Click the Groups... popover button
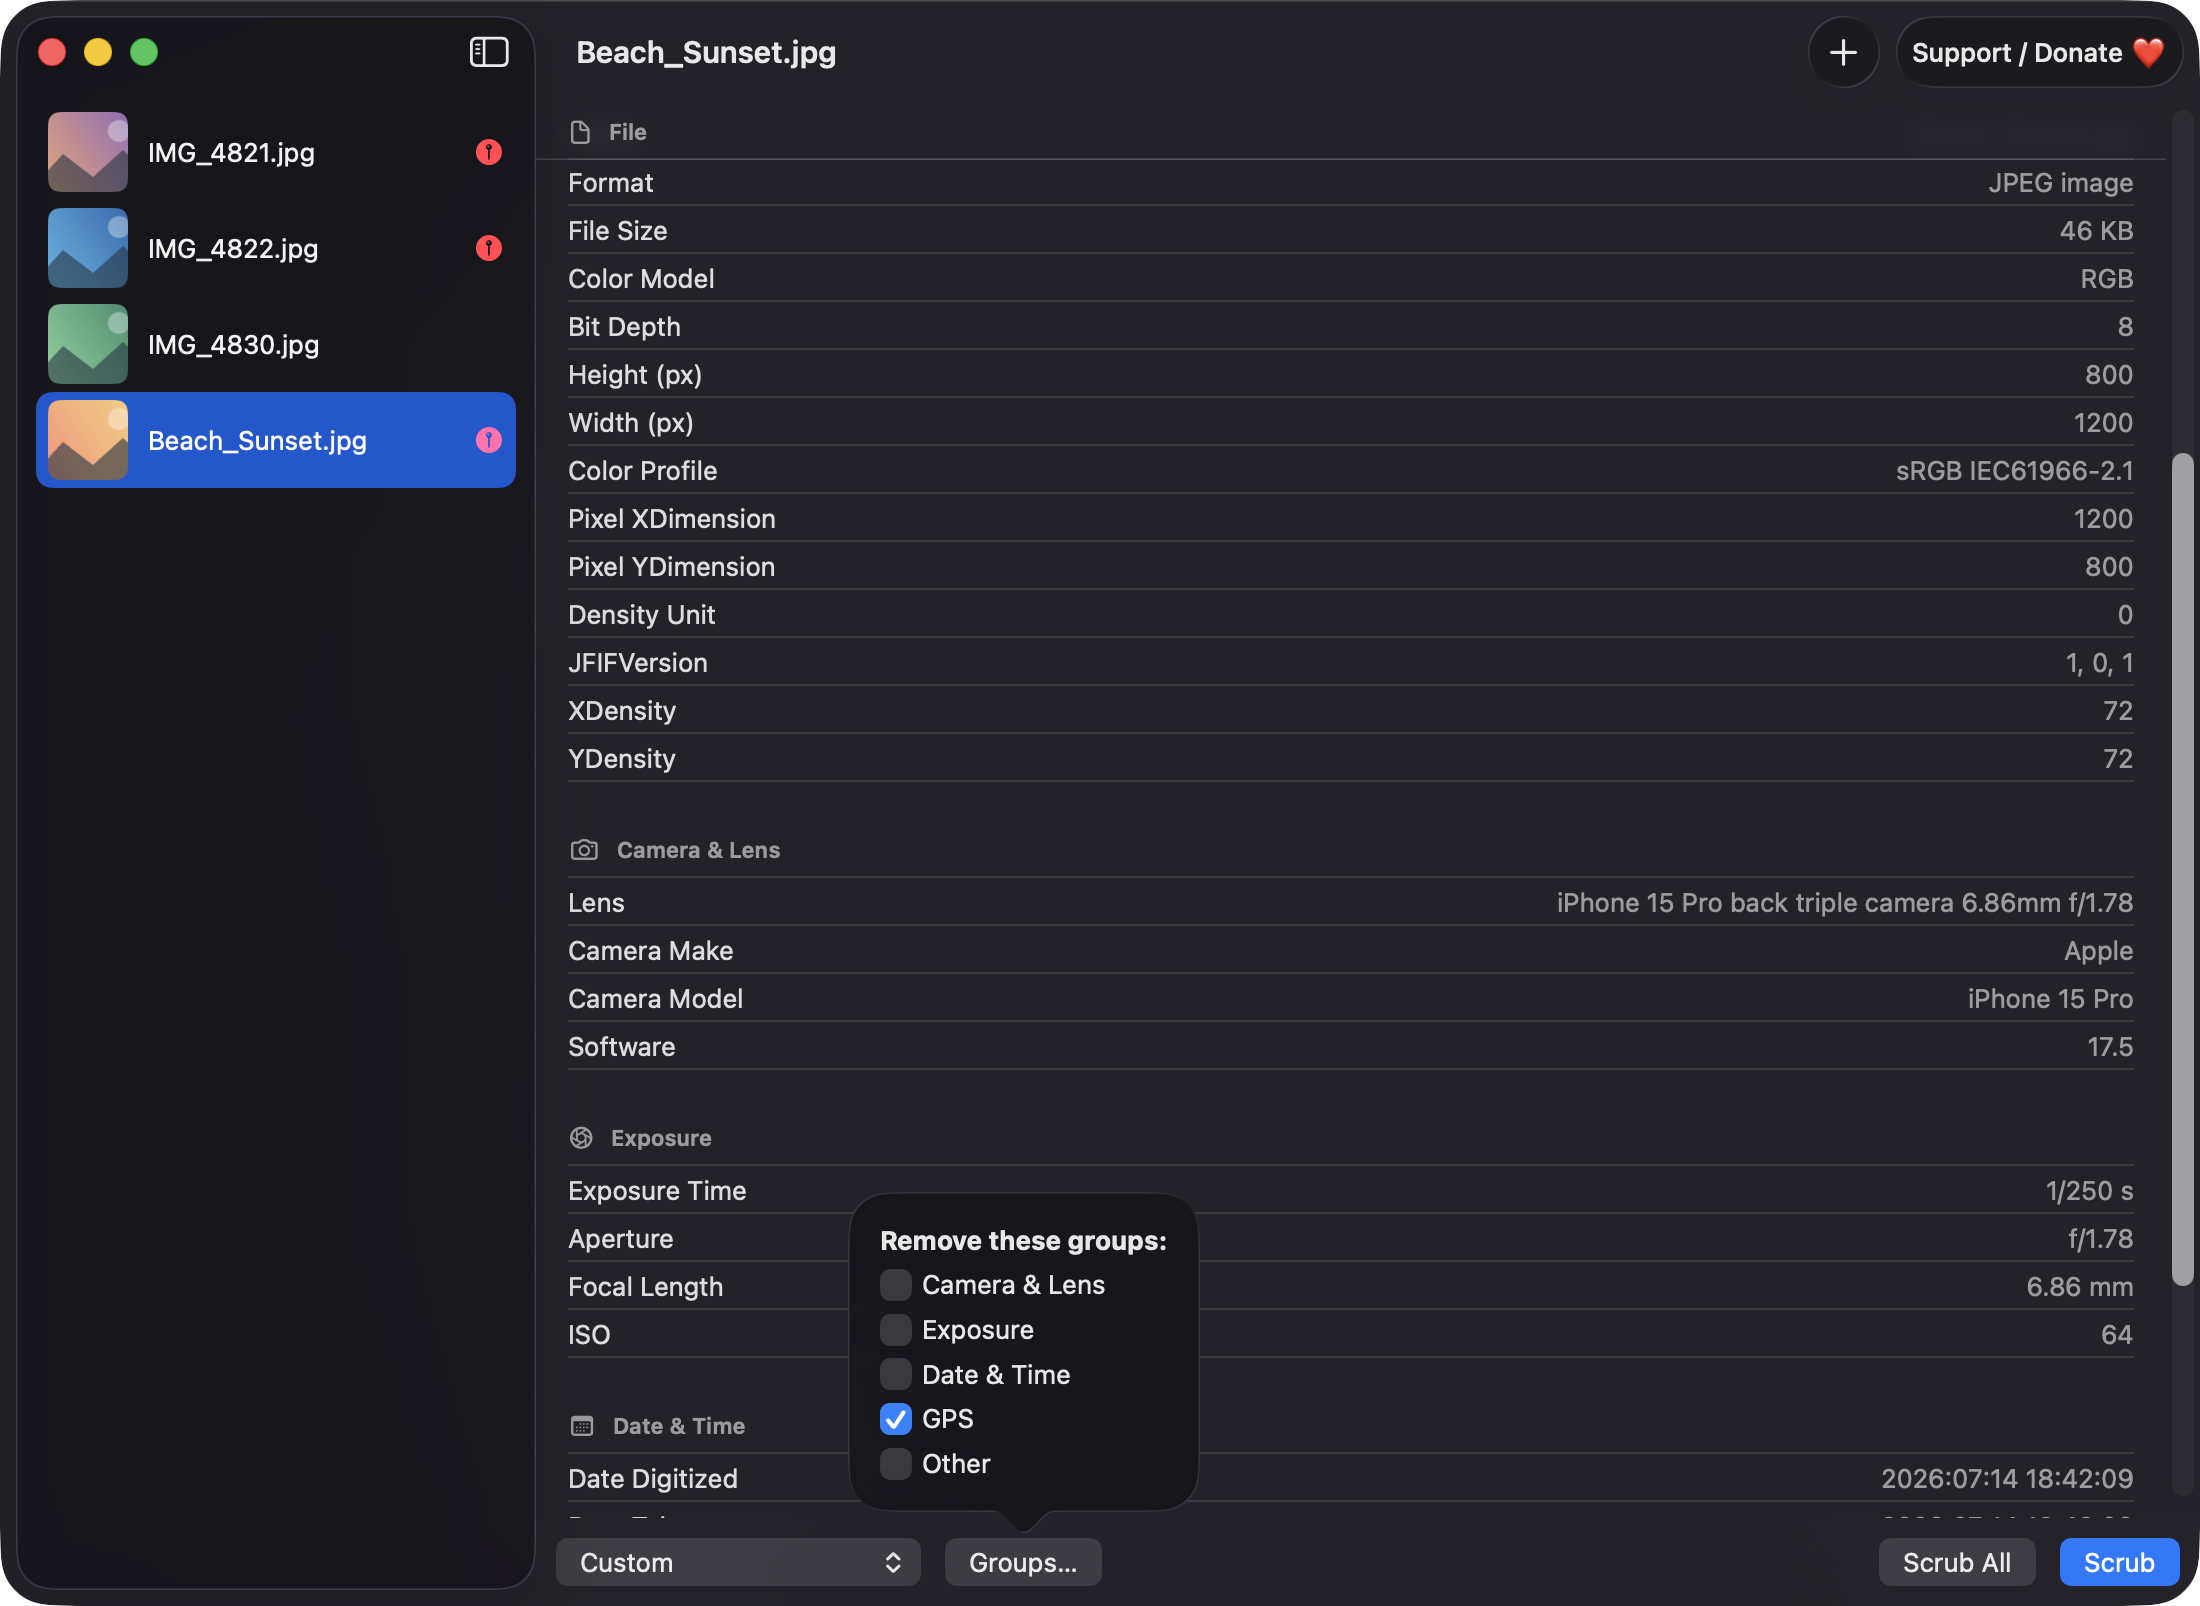This screenshot has width=2200, height=1606. (x=1023, y=1562)
